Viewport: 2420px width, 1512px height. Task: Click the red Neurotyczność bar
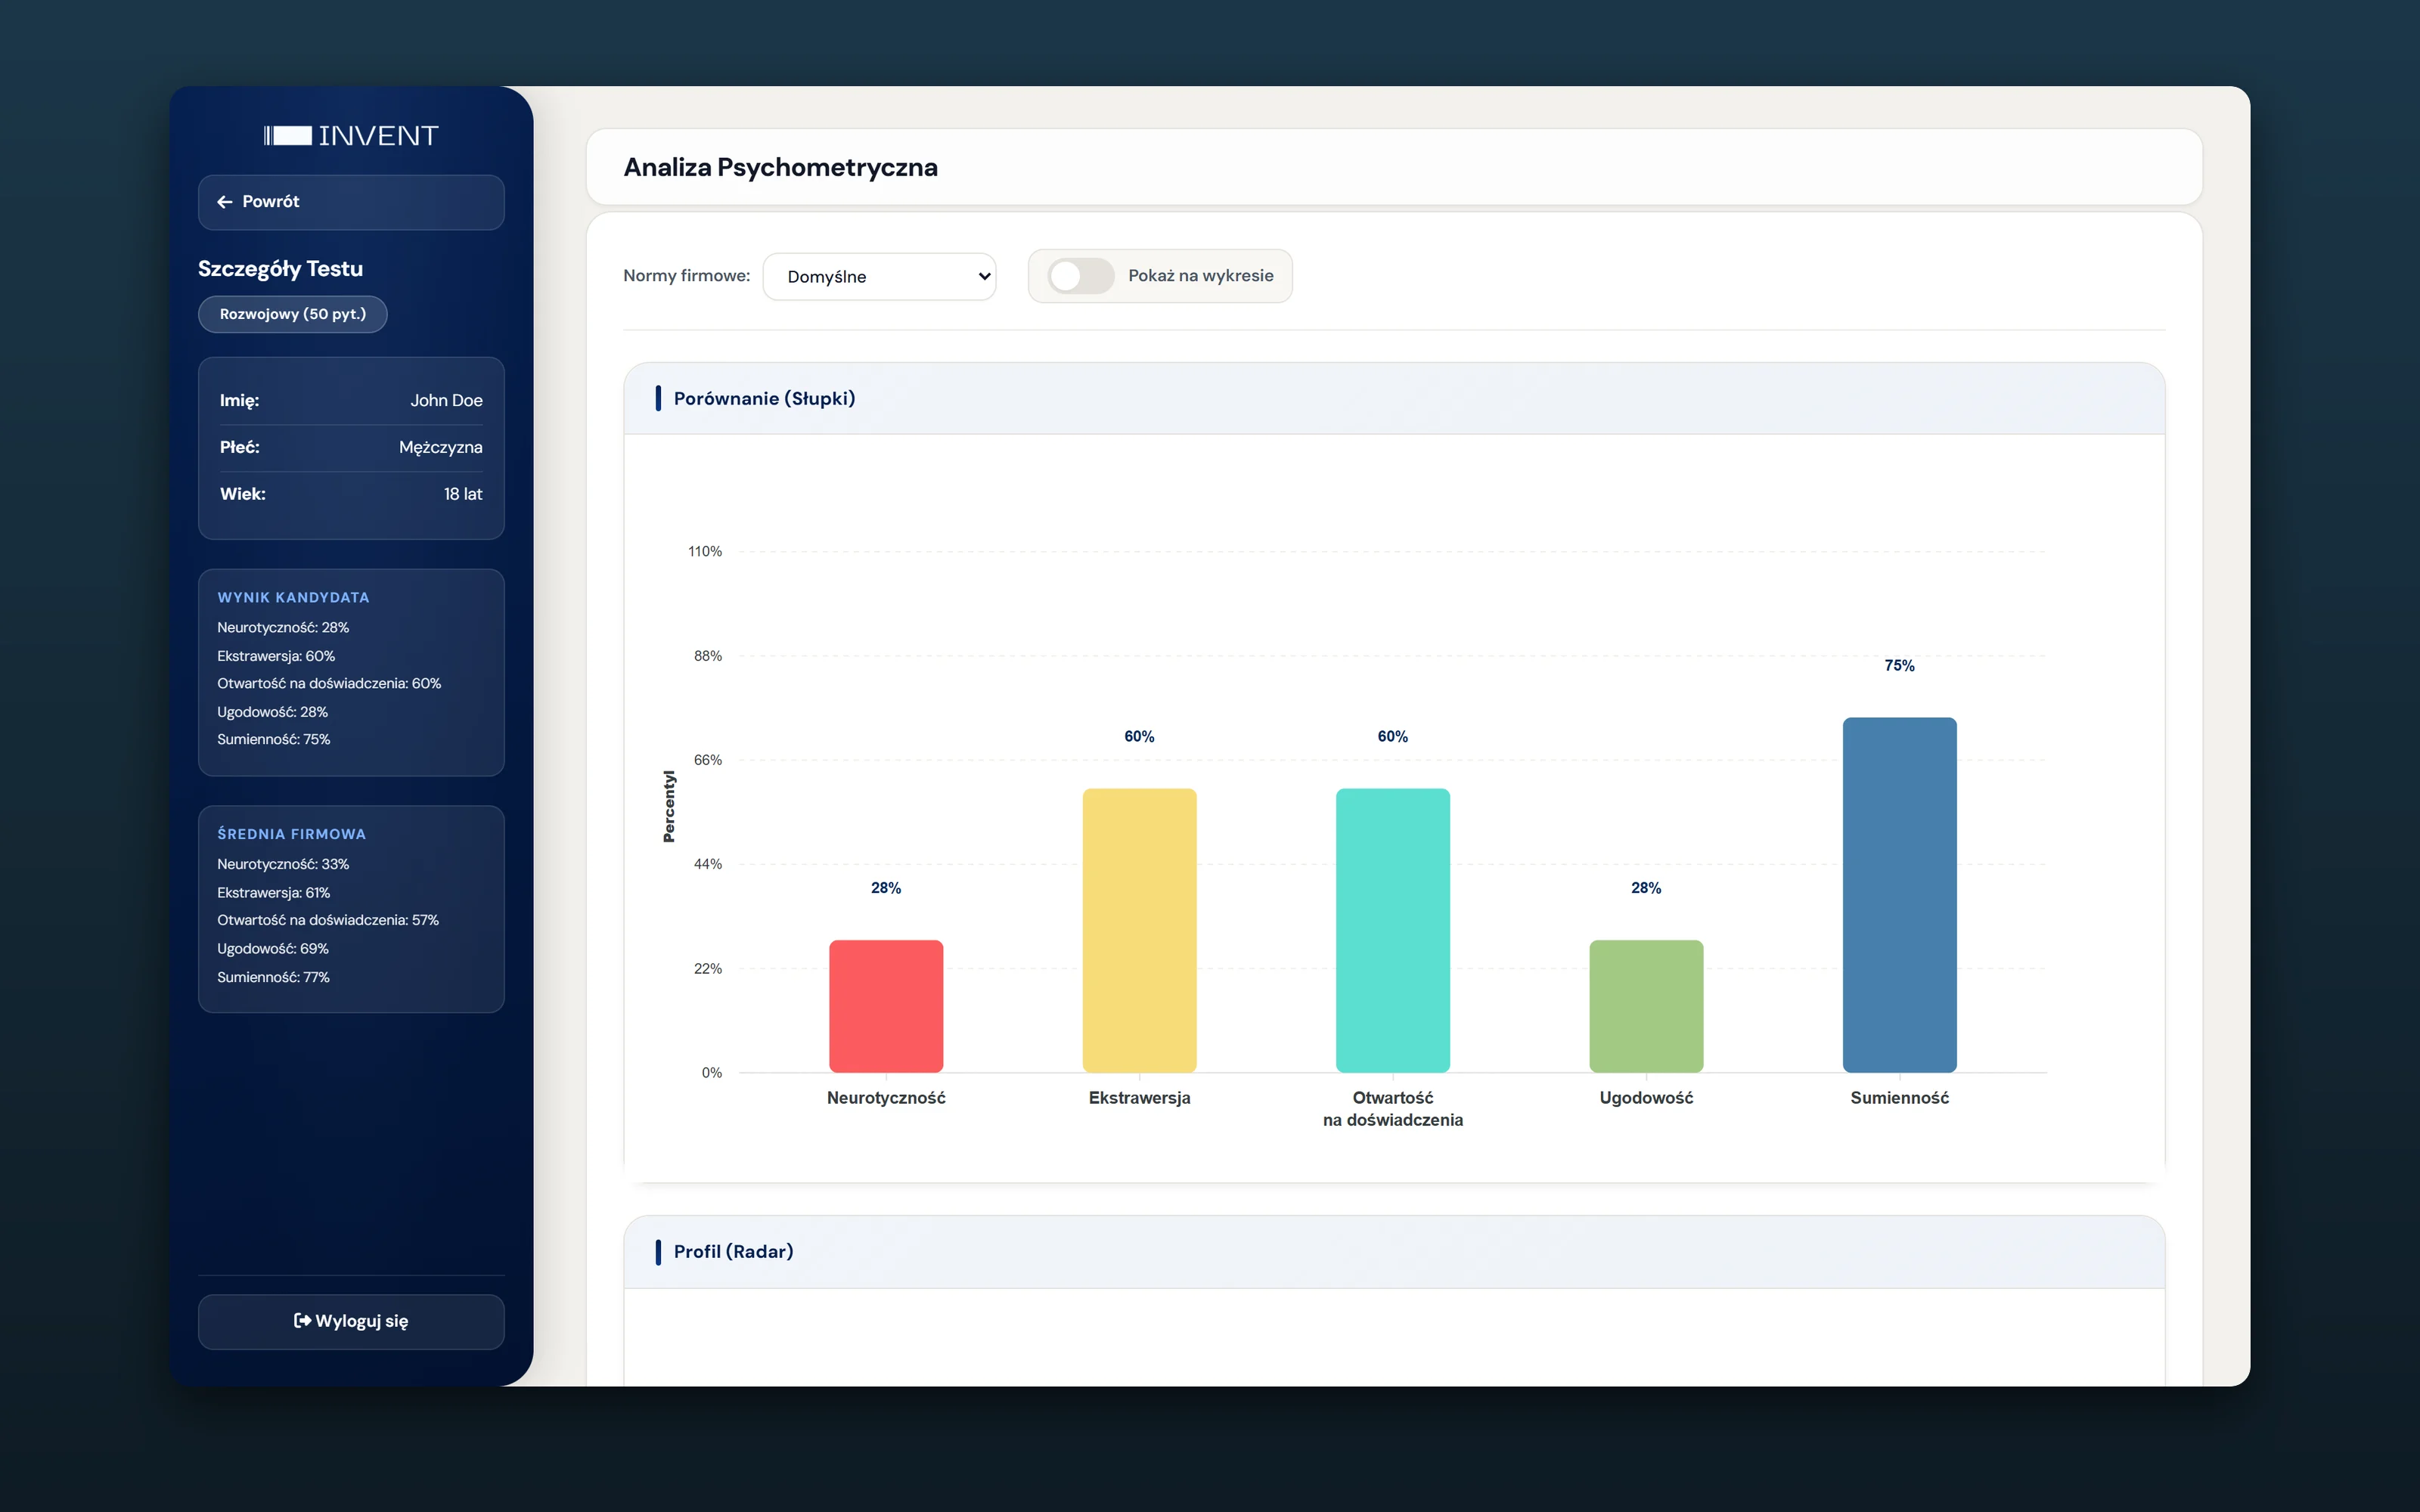point(886,1006)
